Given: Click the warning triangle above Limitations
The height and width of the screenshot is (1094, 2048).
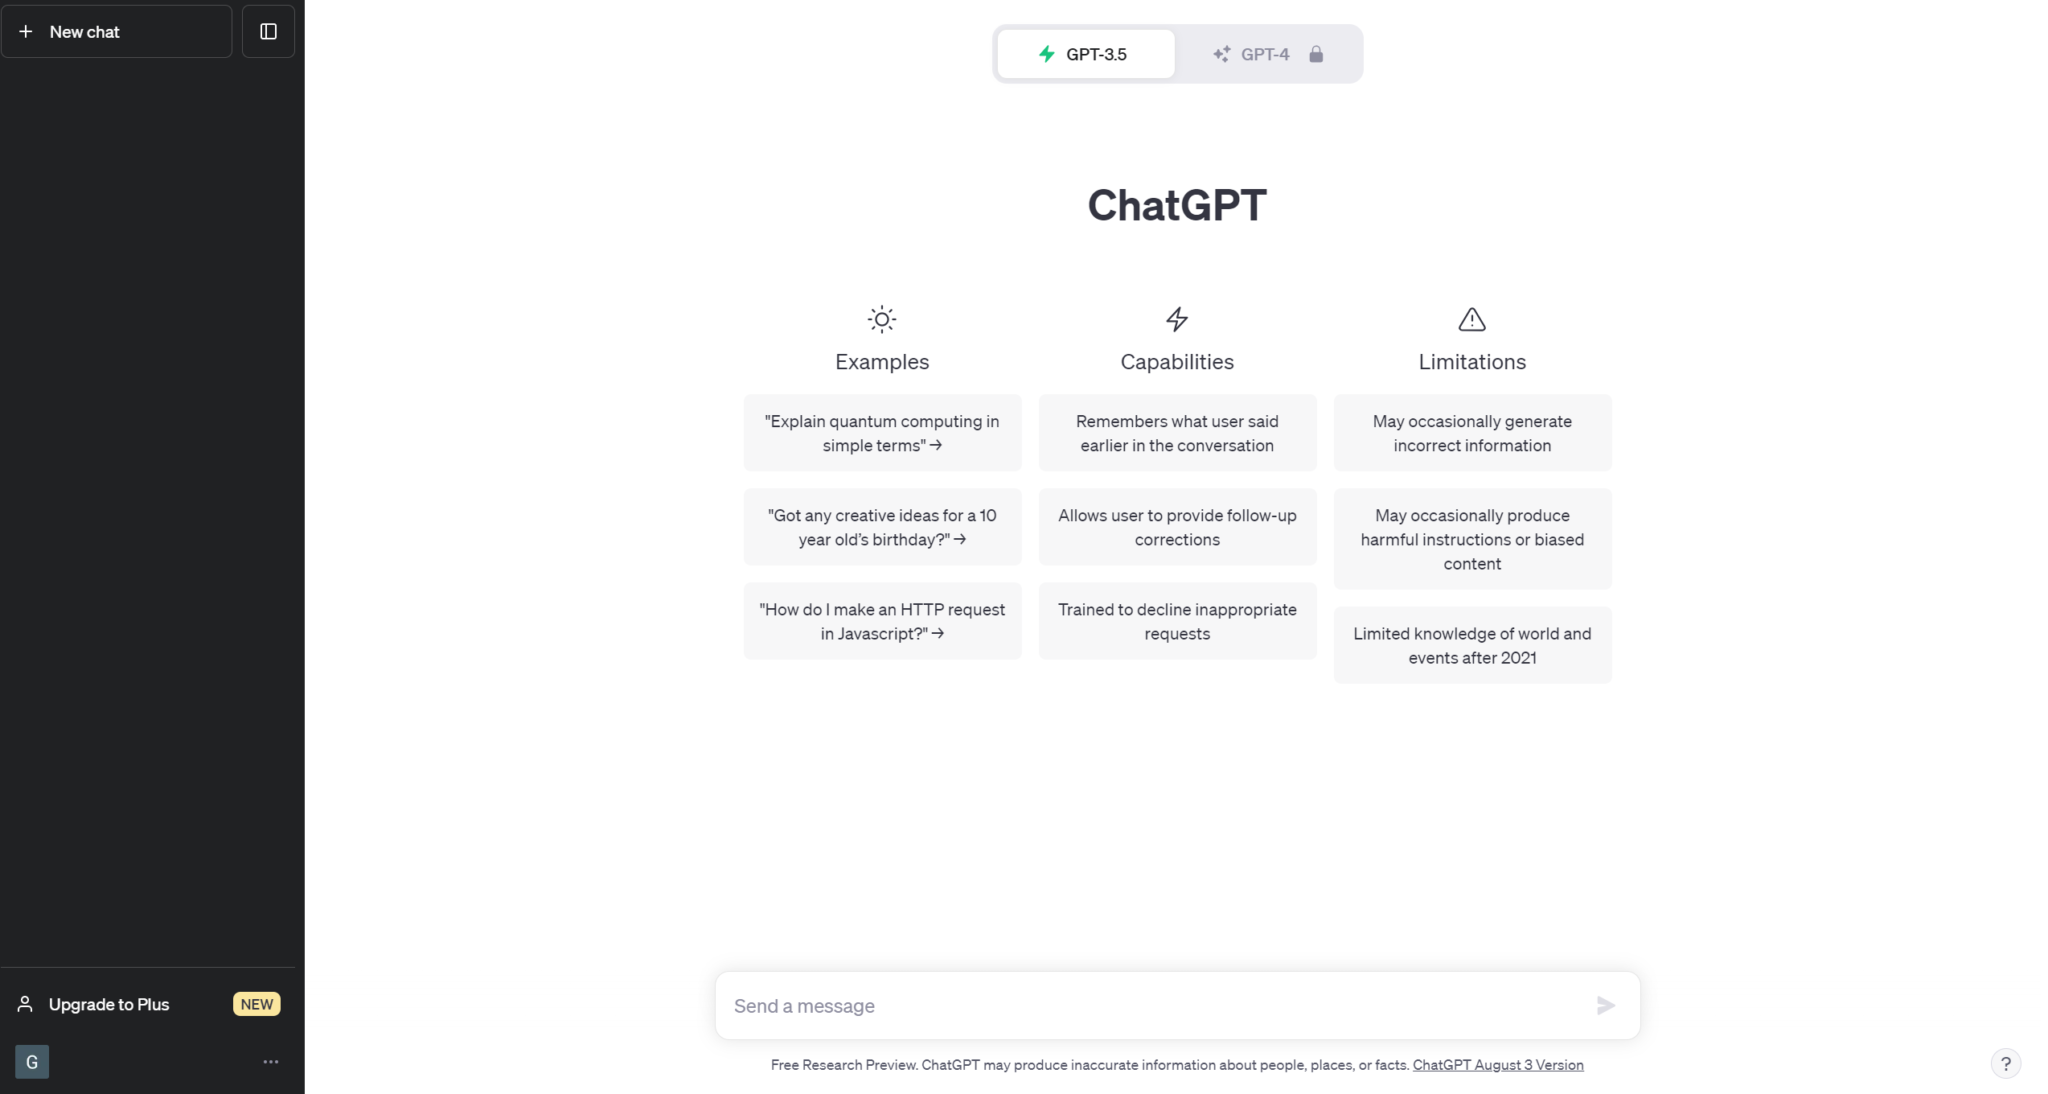Looking at the screenshot, I should coord(1471,319).
